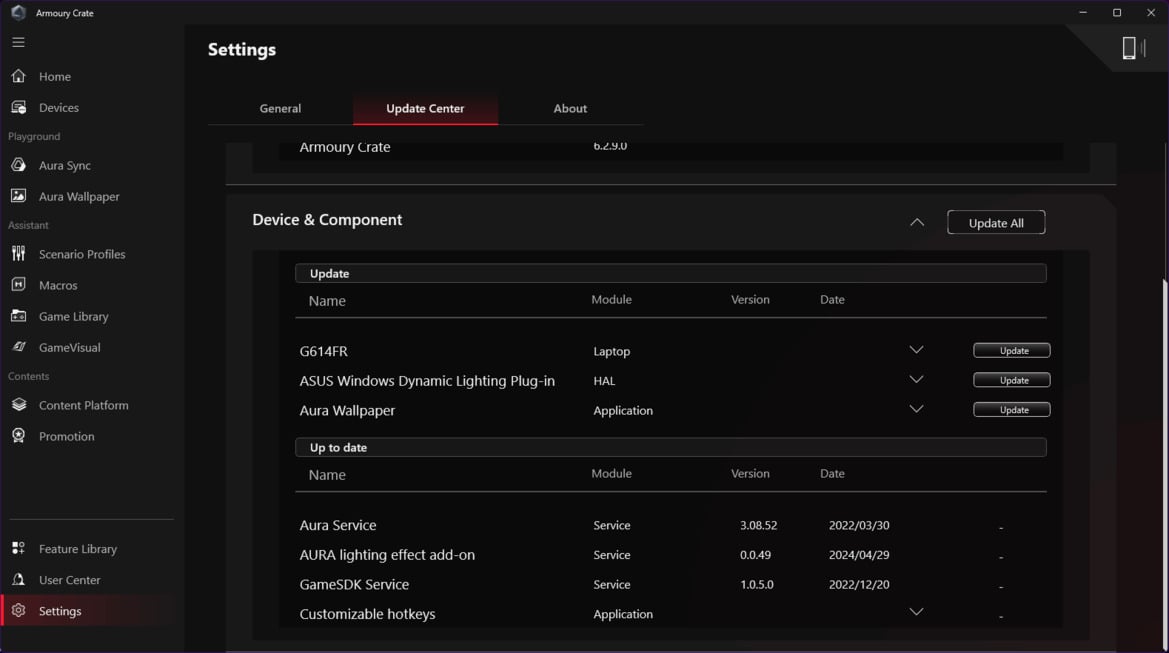Click the Feature Library icon

point(19,549)
